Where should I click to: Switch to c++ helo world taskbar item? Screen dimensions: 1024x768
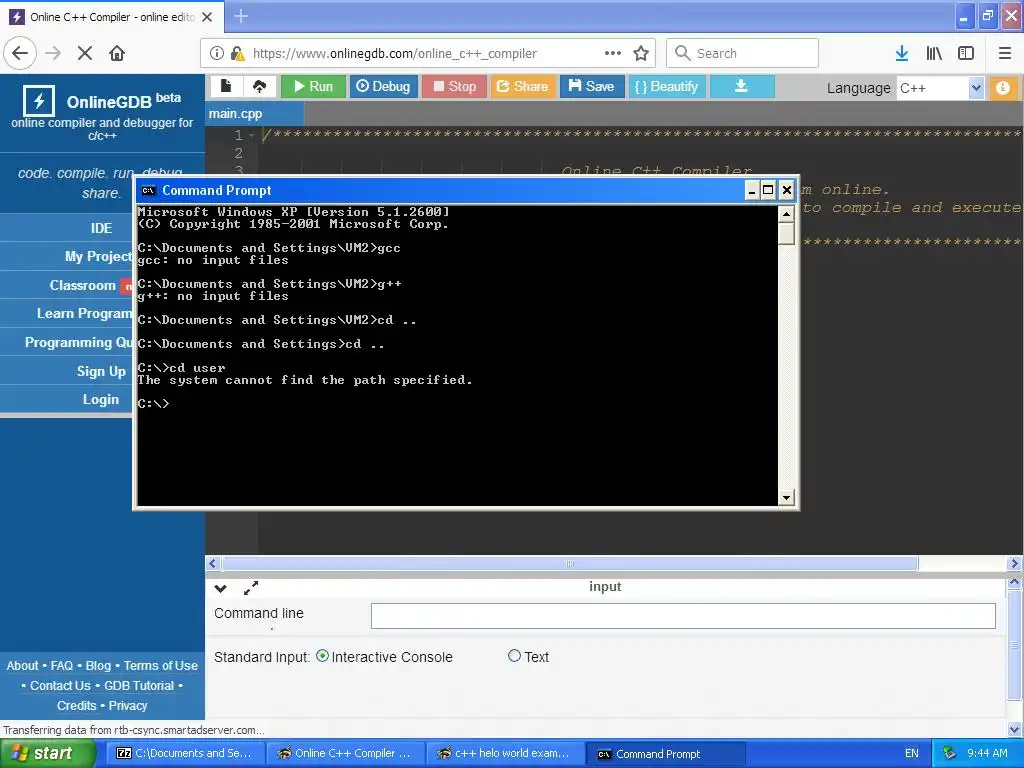pos(504,754)
